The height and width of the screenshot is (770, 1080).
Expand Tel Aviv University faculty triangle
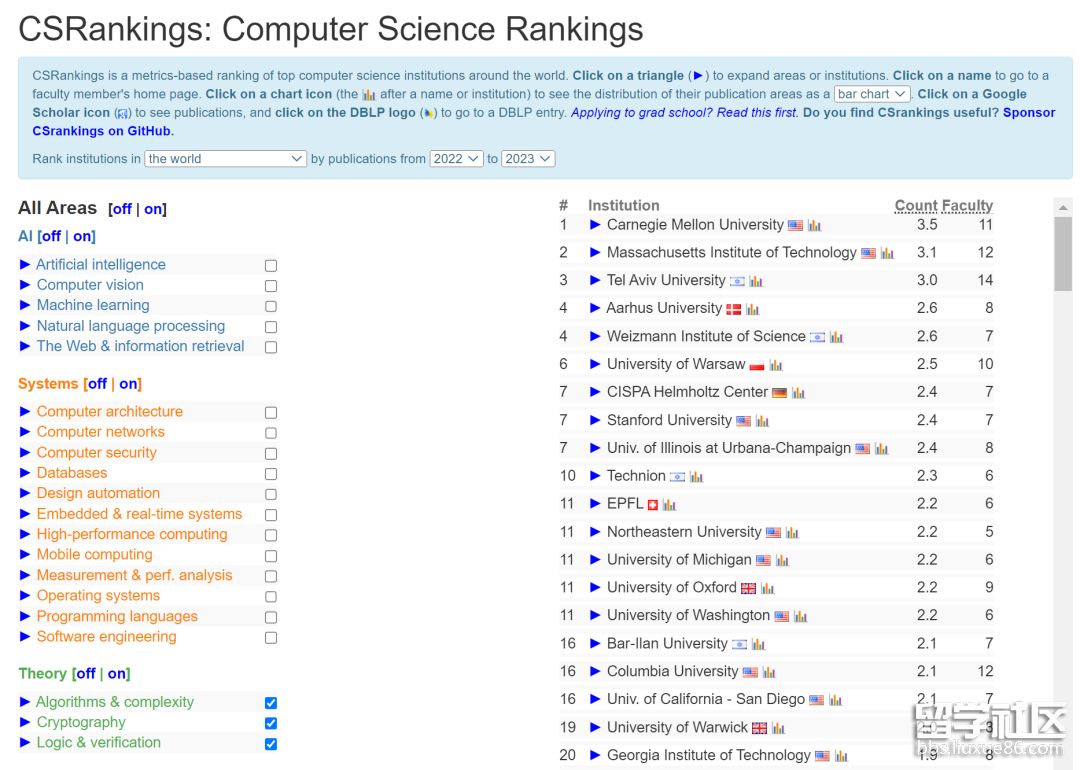595,280
